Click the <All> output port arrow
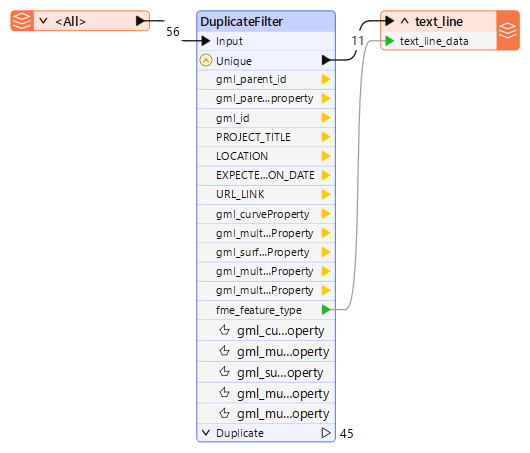 click(x=140, y=21)
